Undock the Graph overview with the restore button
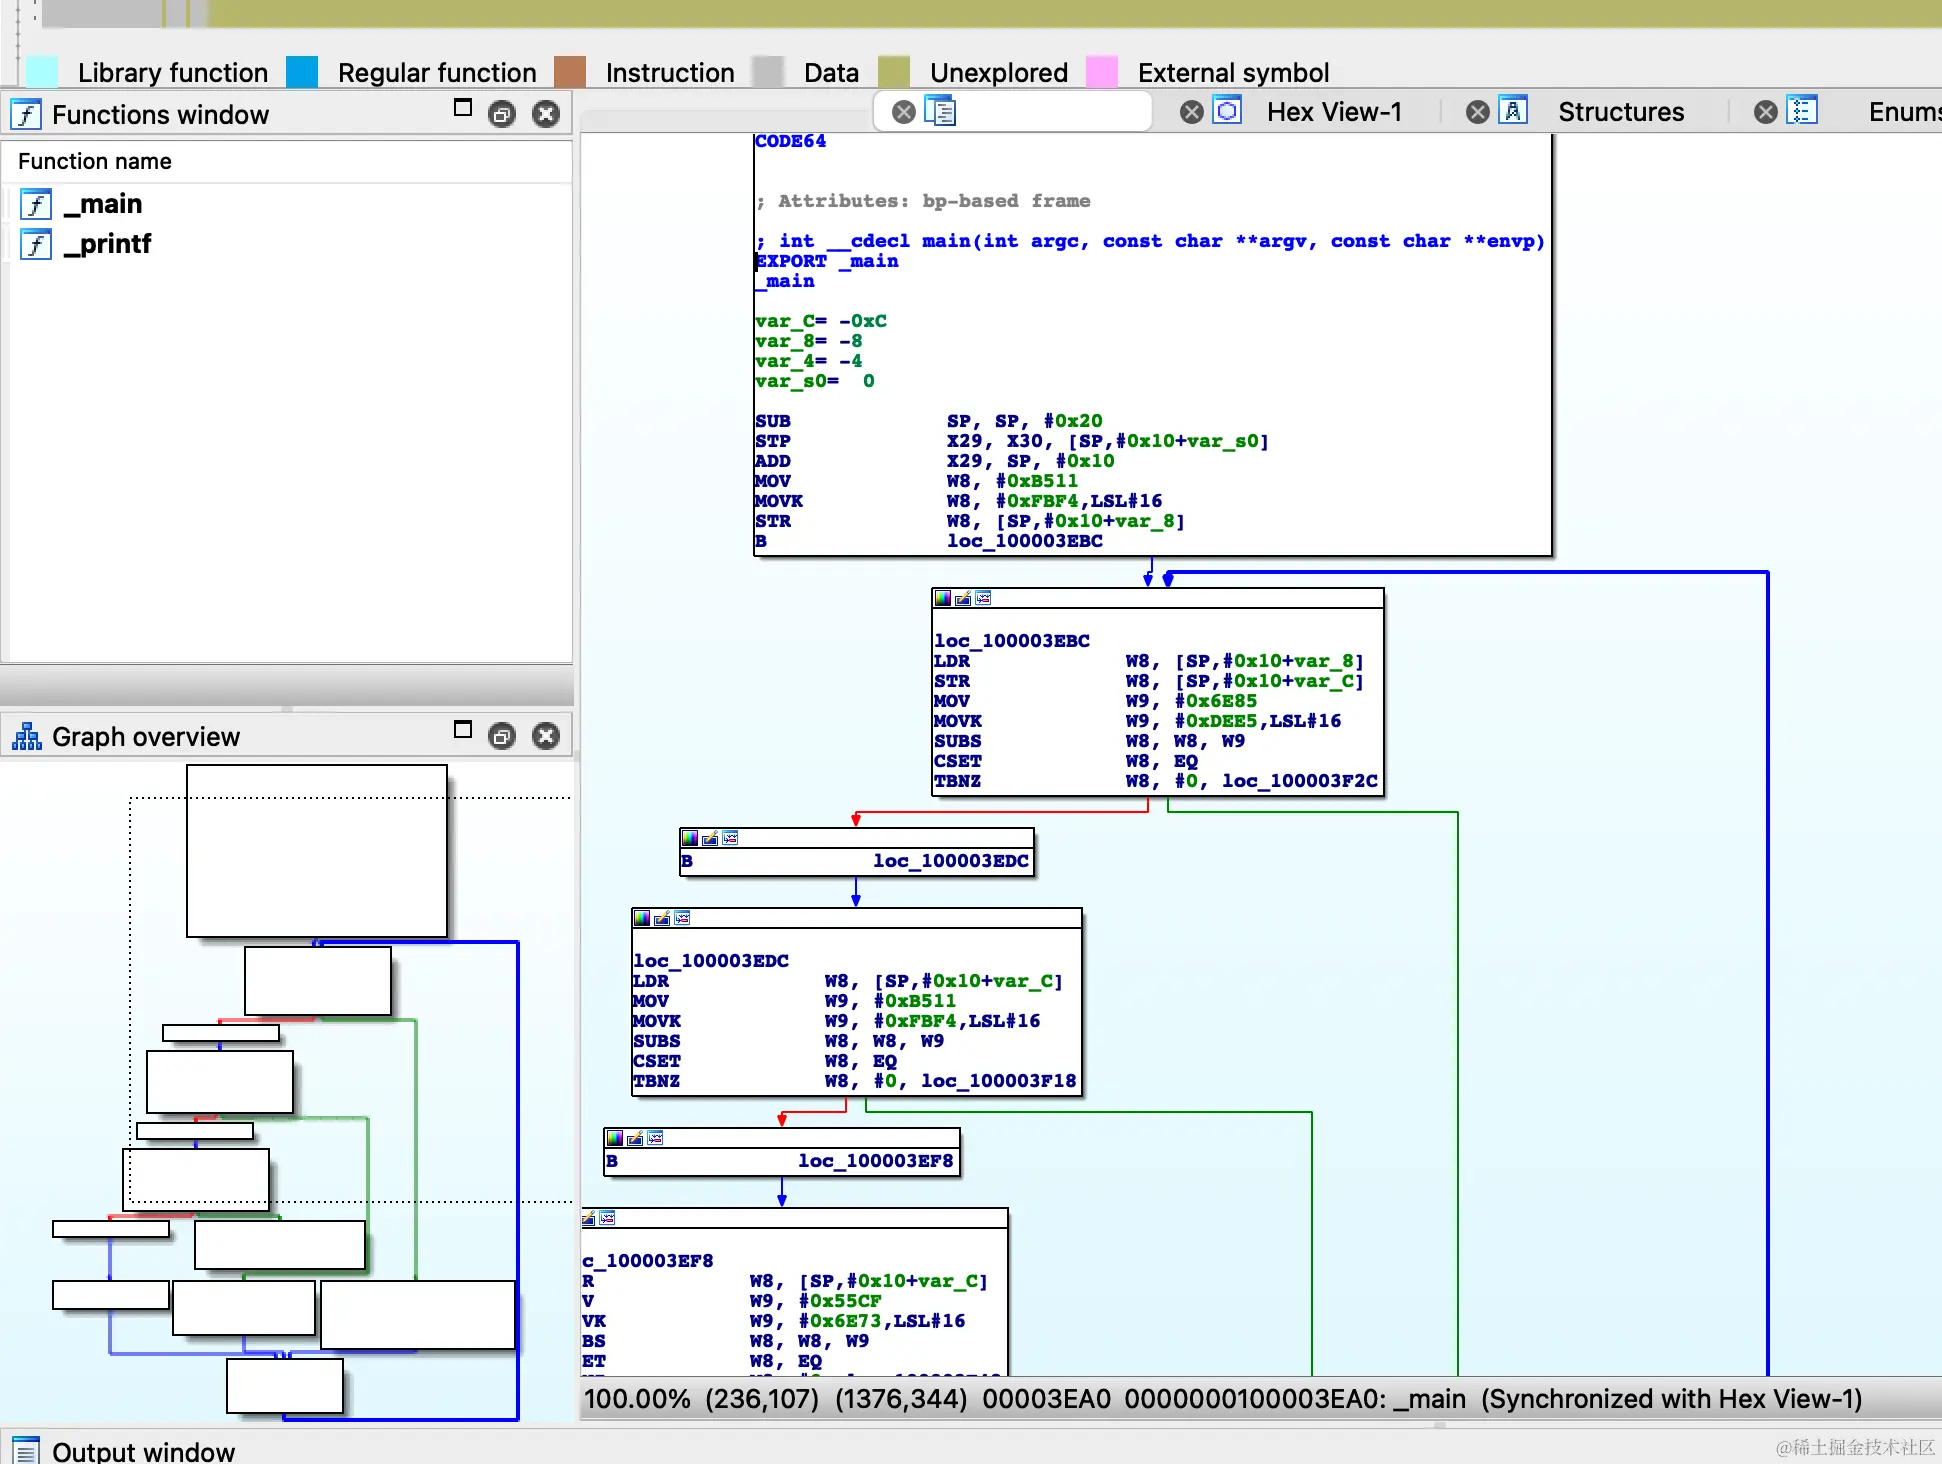 (x=501, y=737)
